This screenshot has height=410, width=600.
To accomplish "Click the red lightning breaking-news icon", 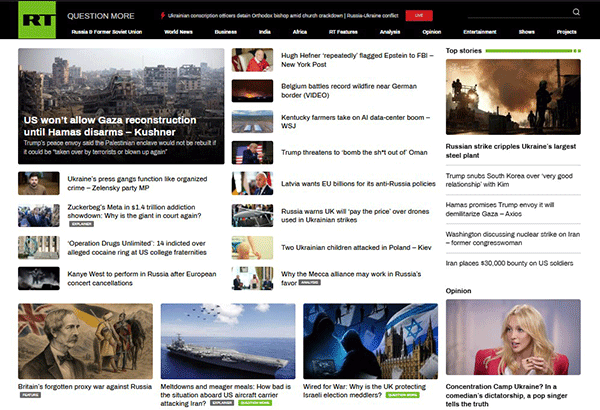I will pyautogui.click(x=163, y=15).
